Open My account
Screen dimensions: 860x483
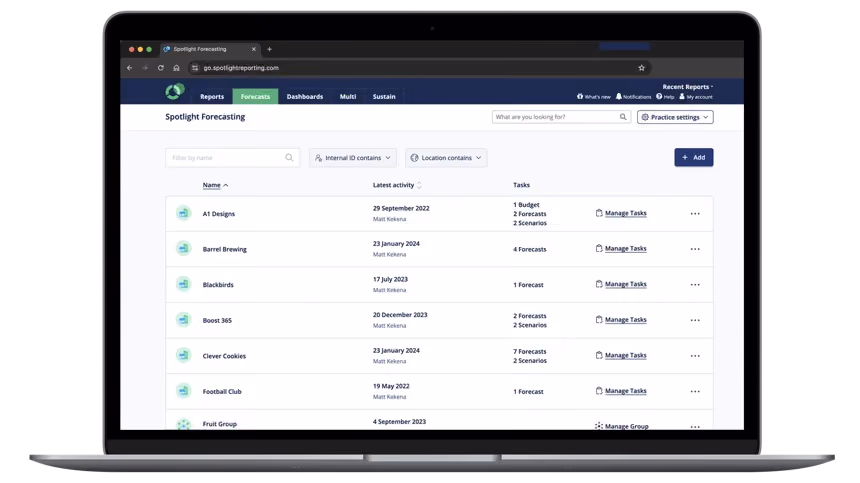[x=696, y=96]
